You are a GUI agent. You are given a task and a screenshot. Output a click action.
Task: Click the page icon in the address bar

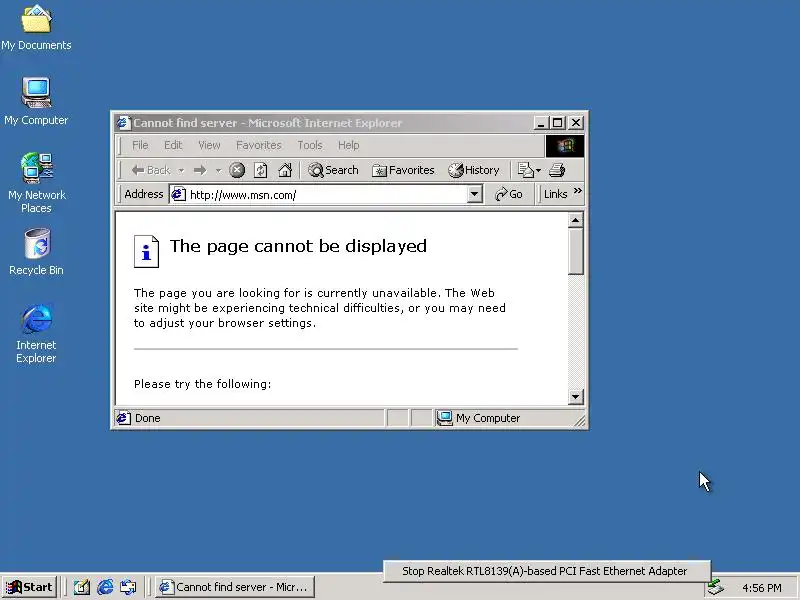178,194
